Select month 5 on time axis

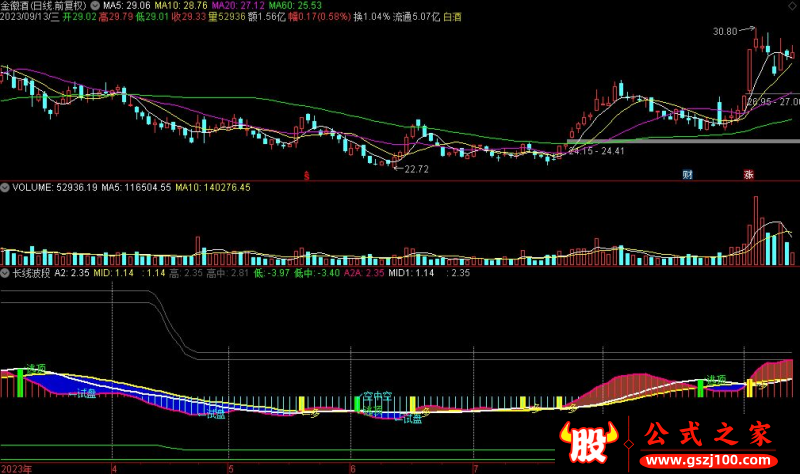pos(231,468)
